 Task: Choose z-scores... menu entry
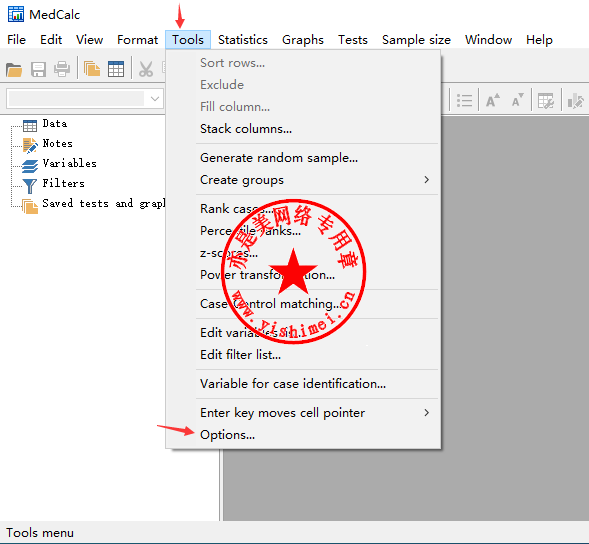point(303,253)
